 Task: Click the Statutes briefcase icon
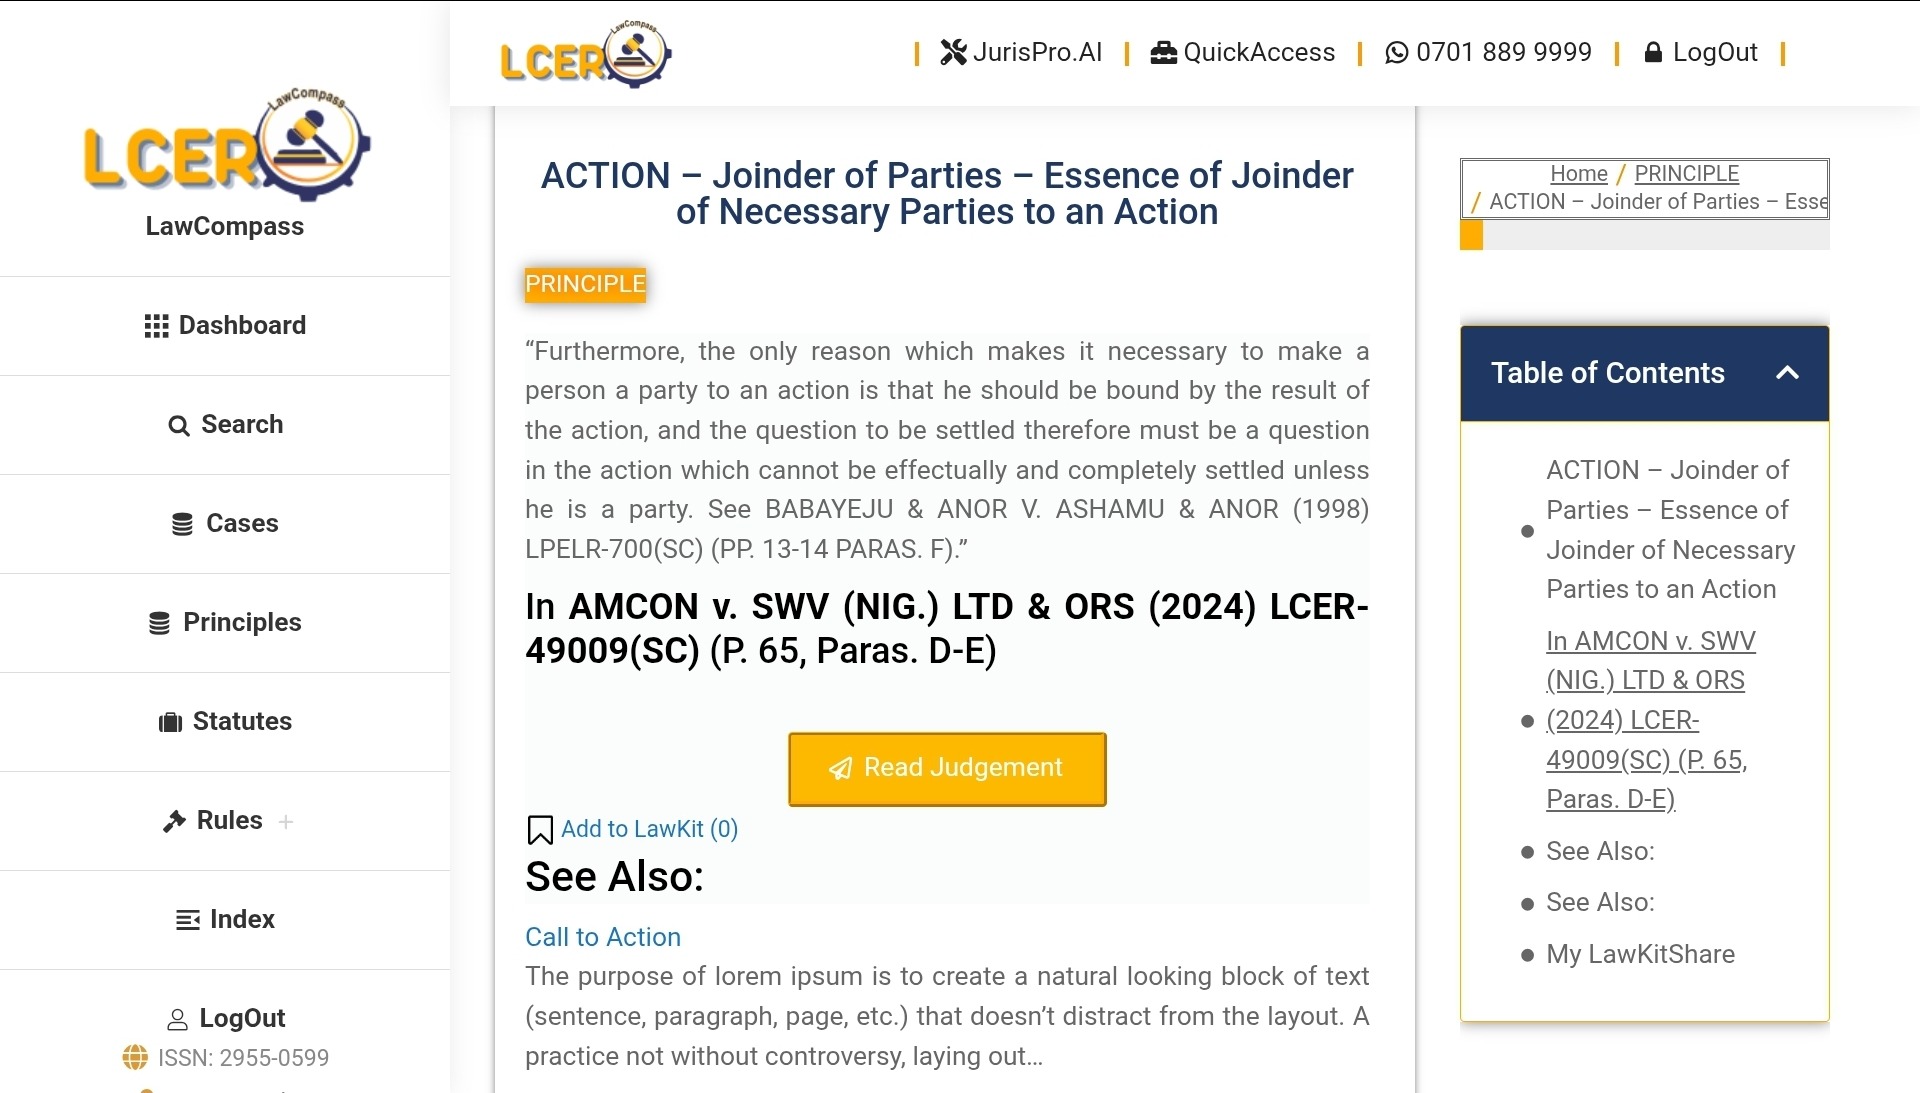point(170,722)
